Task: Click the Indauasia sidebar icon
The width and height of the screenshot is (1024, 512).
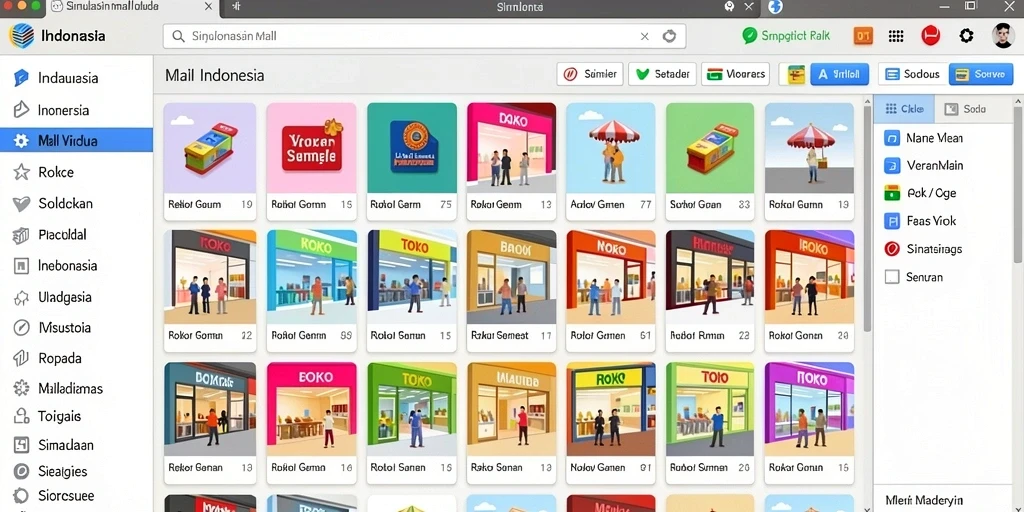Action: click(22, 78)
